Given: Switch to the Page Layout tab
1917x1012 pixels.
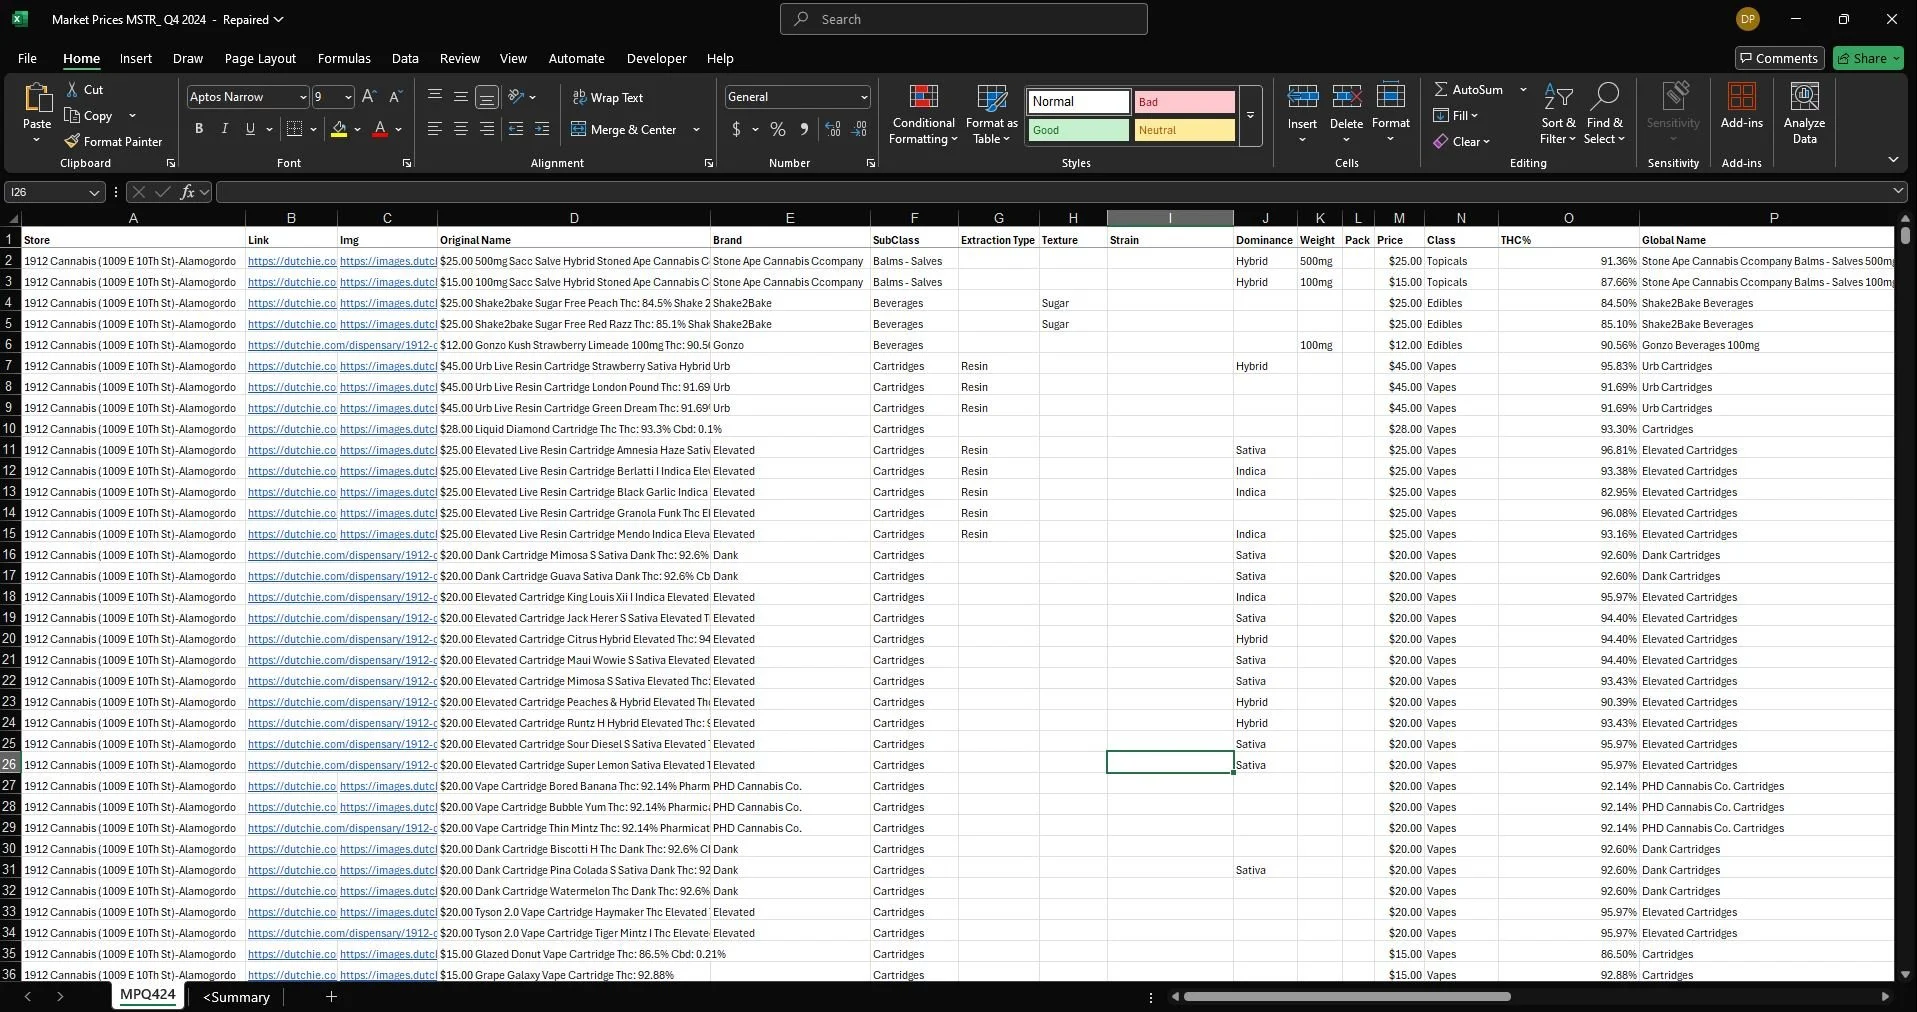Looking at the screenshot, I should pos(260,58).
